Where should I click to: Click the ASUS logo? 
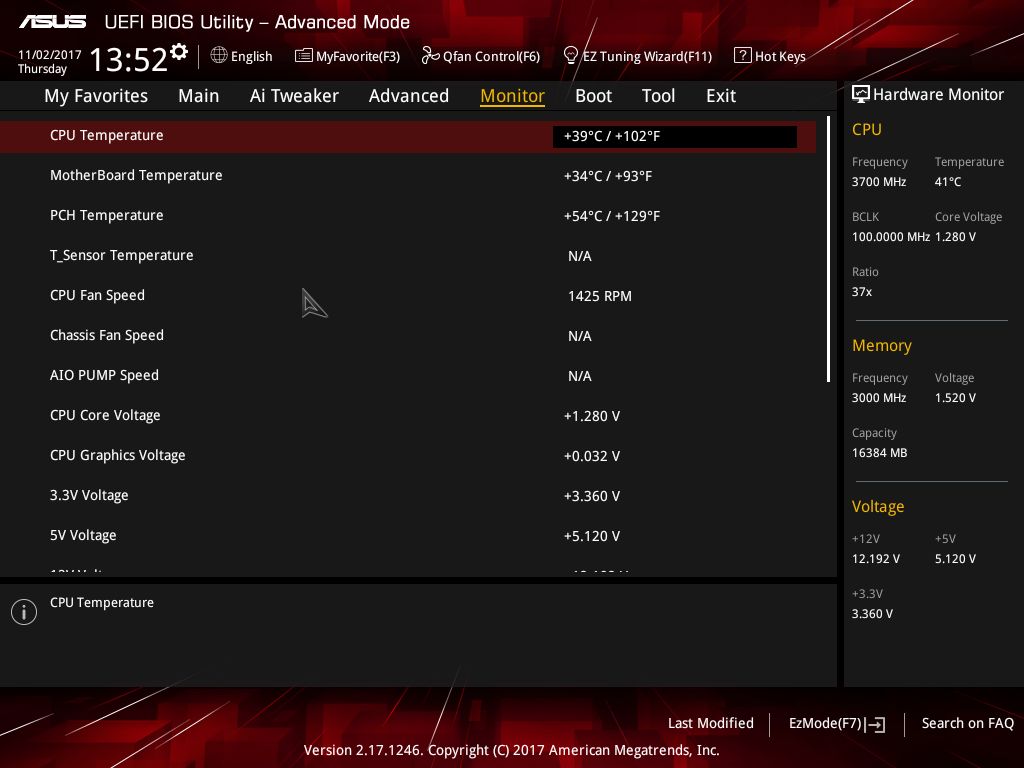[x=52, y=22]
